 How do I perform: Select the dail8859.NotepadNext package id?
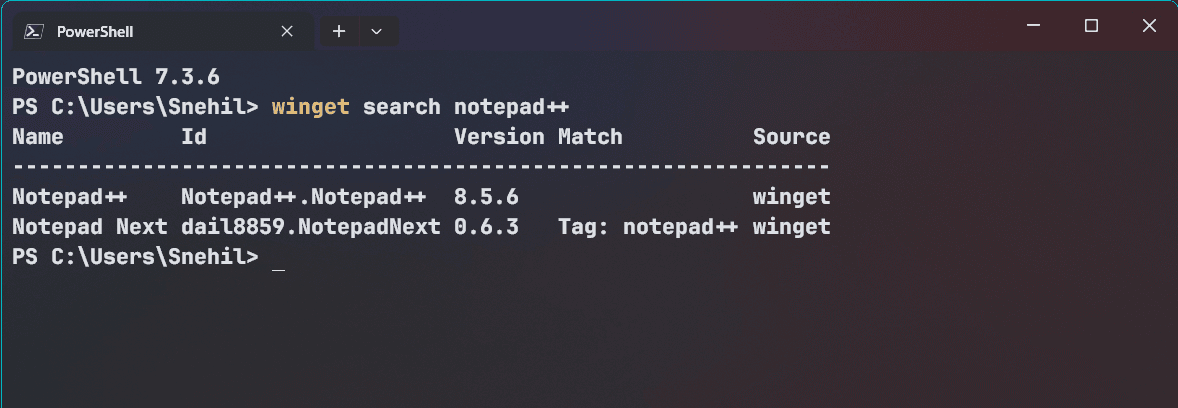311,227
